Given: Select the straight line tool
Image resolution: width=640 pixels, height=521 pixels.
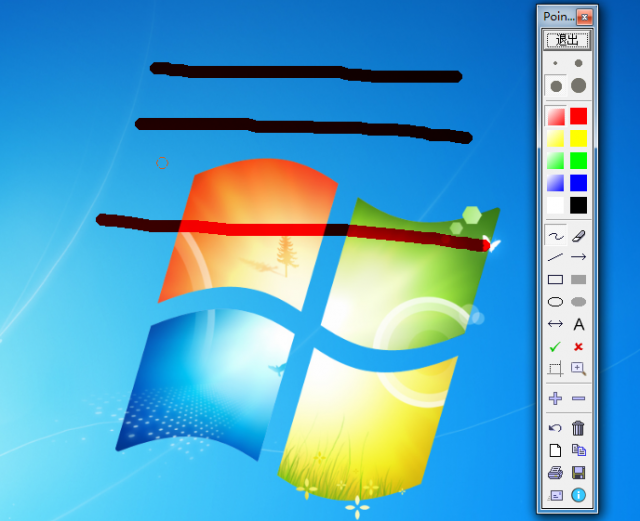Looking at the screenshot, I should tap(555, 257).
